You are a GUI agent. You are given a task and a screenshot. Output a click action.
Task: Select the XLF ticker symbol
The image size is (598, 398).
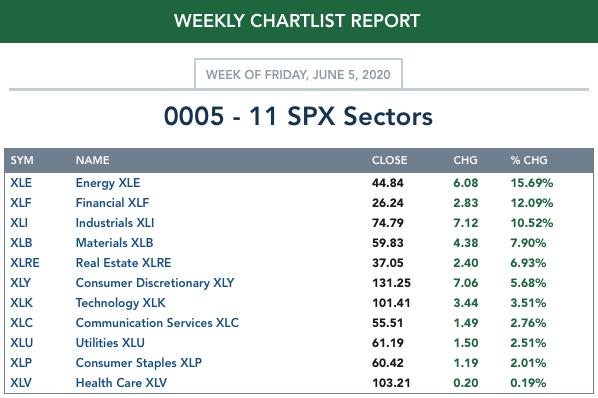point(21,203)
